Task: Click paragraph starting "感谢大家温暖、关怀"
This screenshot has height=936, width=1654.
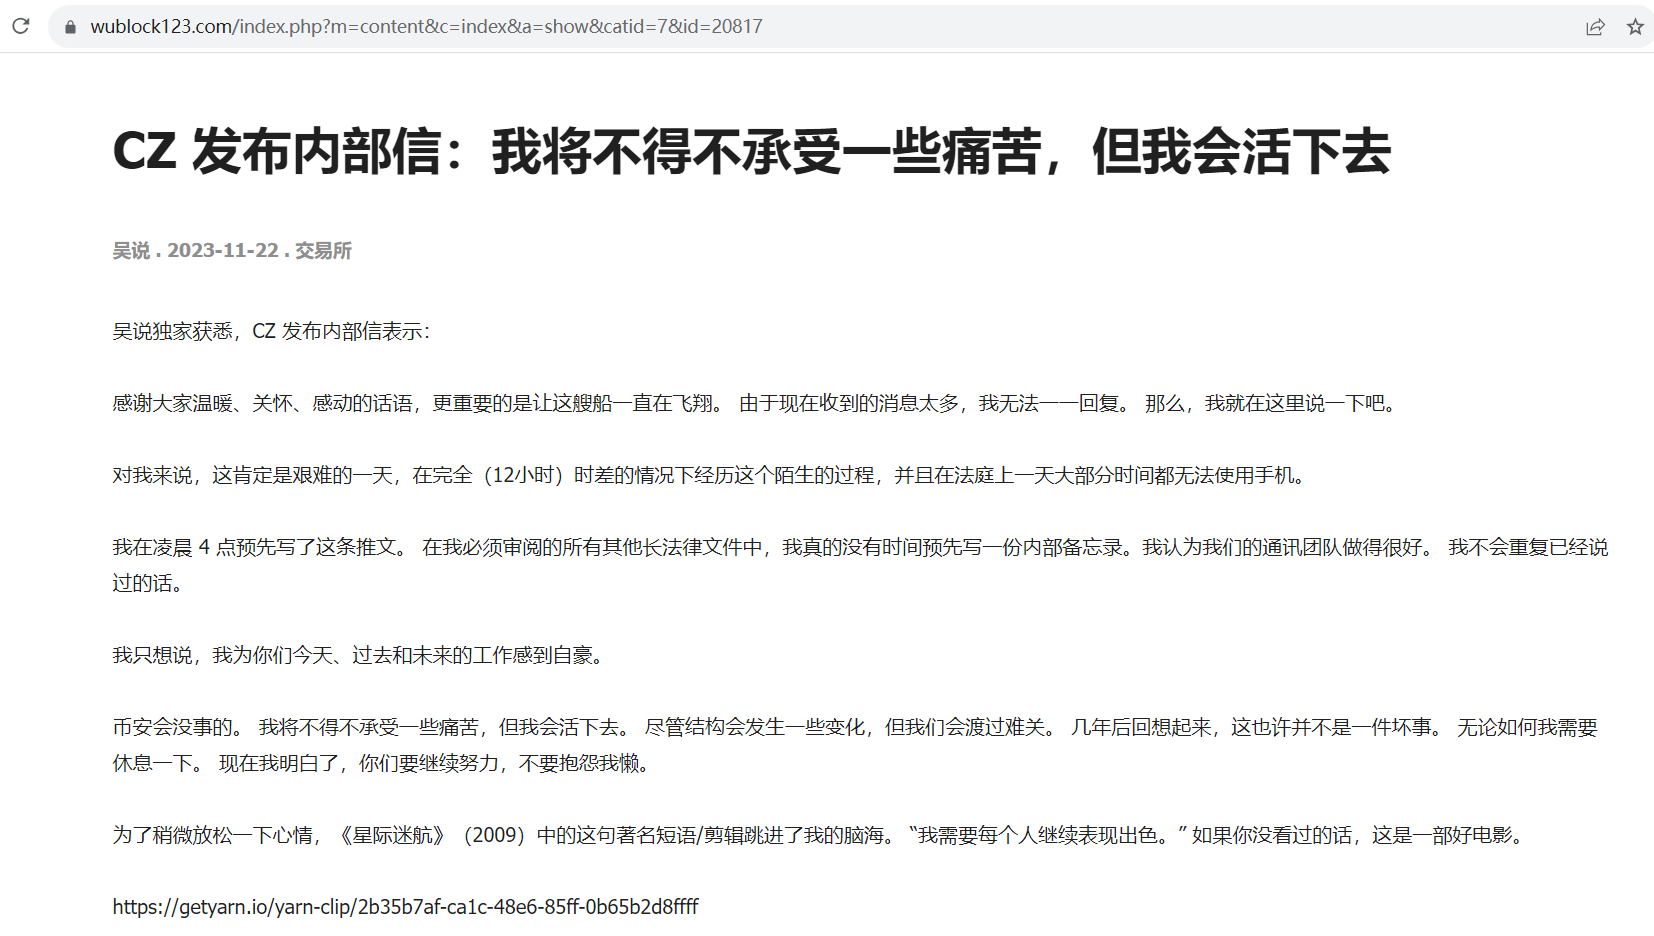Action: coord(757,403)
